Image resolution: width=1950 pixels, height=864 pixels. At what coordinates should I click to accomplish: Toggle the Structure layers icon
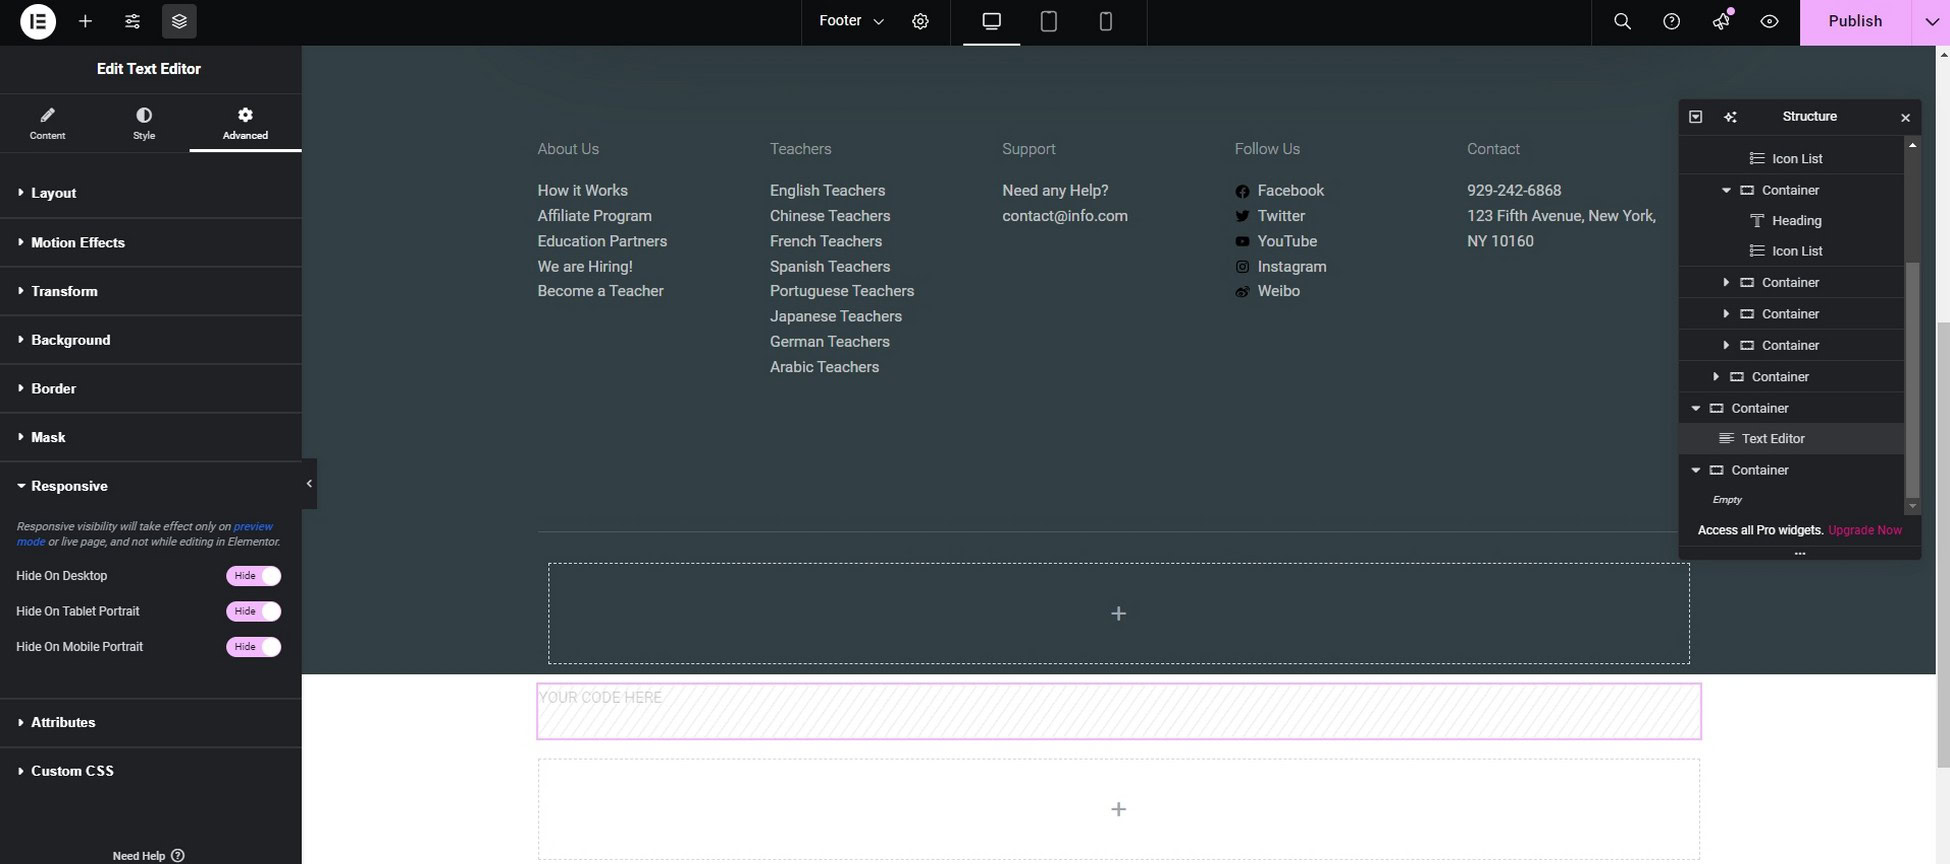[x=179, y=21]
